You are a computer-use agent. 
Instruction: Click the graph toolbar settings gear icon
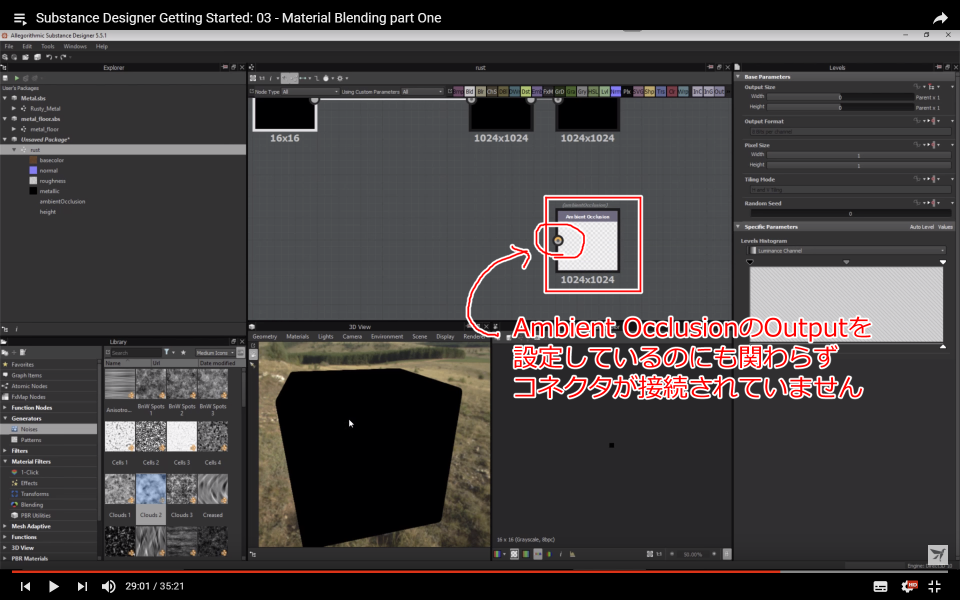(x=340, y=78)
